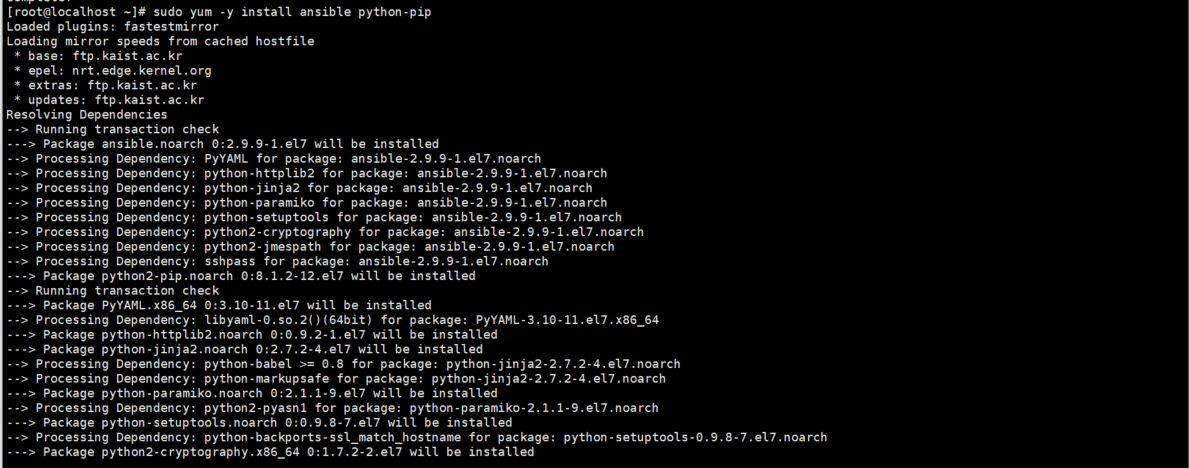Screen dimensions: 1189x468
Task: Click the python2-pyasn1 dependency line
Action: coord(332,408)
